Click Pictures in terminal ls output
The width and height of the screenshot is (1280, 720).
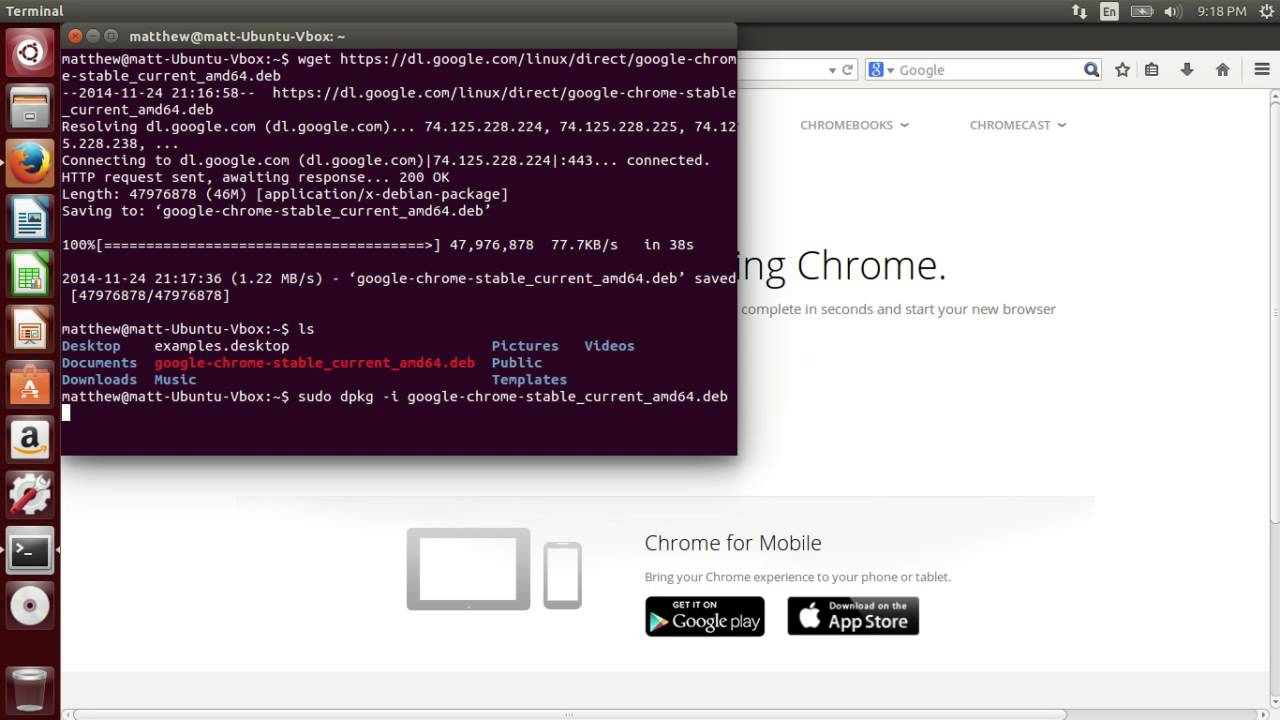pyautogui.click(x=525, y=346)
